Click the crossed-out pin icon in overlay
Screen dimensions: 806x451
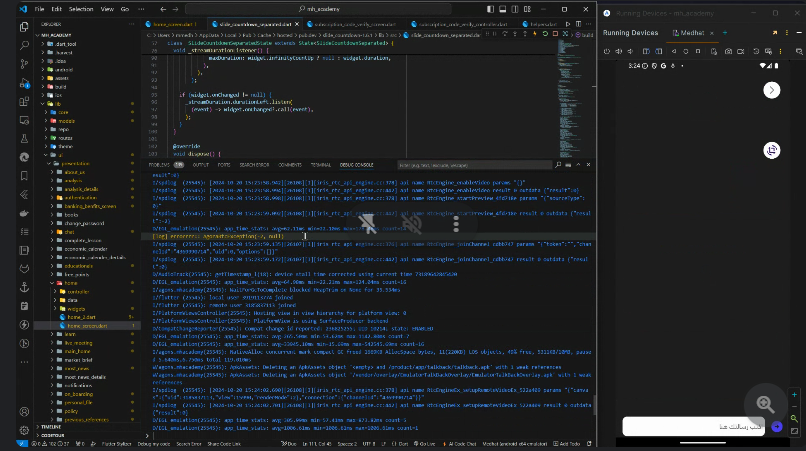coord(367,224)
